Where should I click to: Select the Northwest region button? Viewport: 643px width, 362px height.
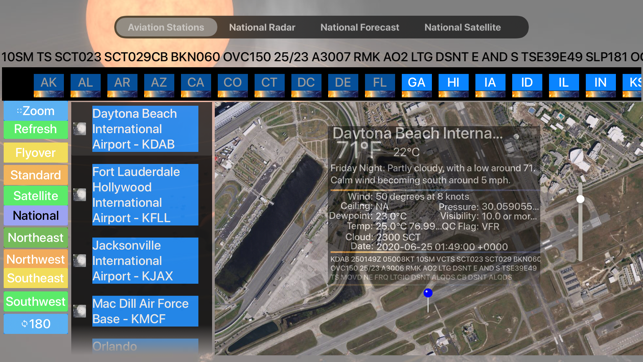pos(36,259)
